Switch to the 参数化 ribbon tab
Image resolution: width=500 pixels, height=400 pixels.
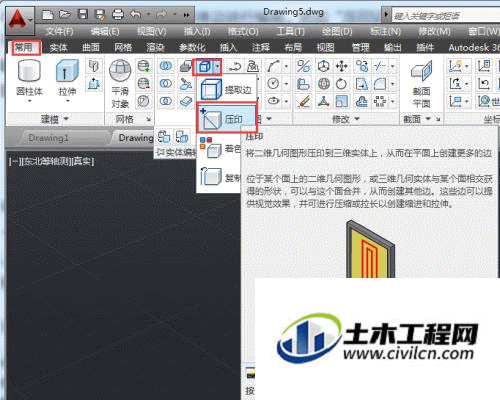(x=192, y=48)
